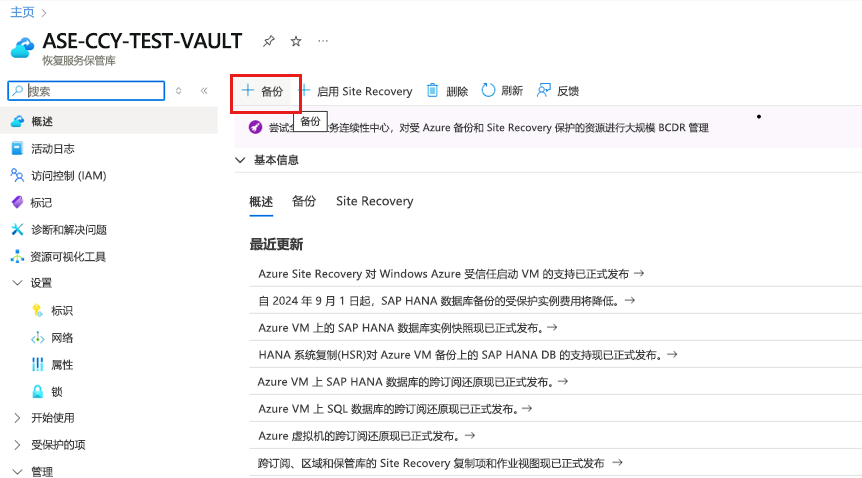The image size is (862, 478).
Task: Open the more options ellipsis beside title
Action: tap(323, 41)
